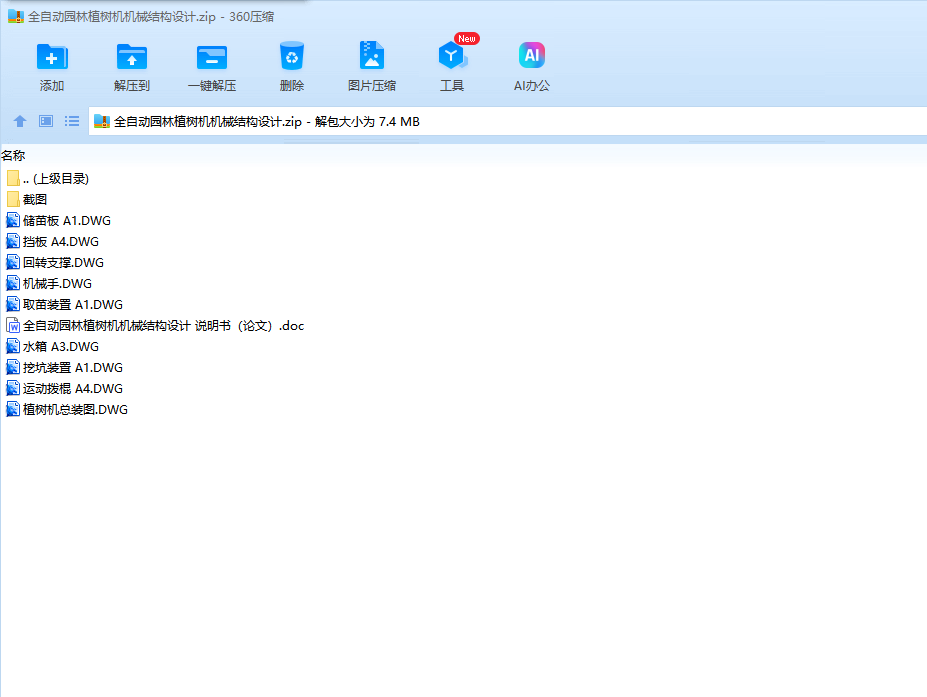Select file 储苗板 A1.DWG
927x697 pixels.
click(59, 221)
